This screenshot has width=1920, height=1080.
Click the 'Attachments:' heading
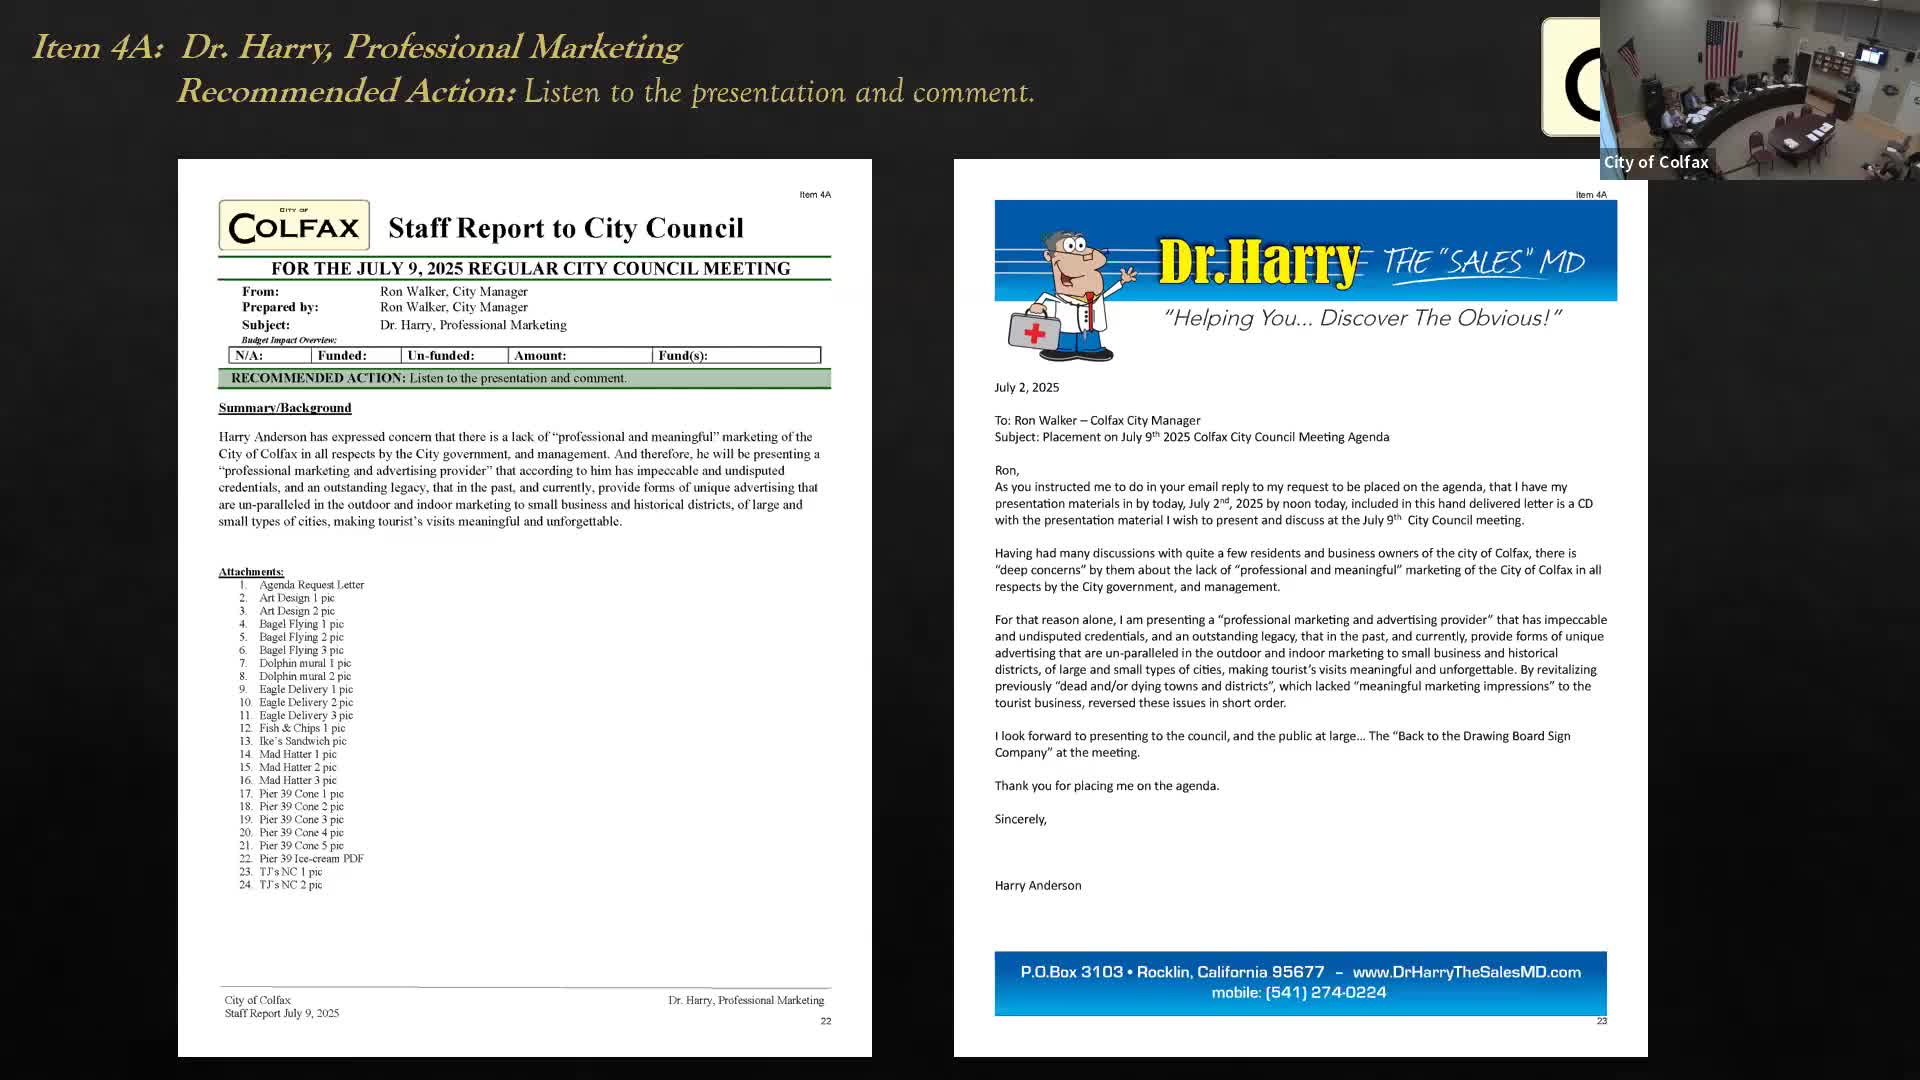251,572
